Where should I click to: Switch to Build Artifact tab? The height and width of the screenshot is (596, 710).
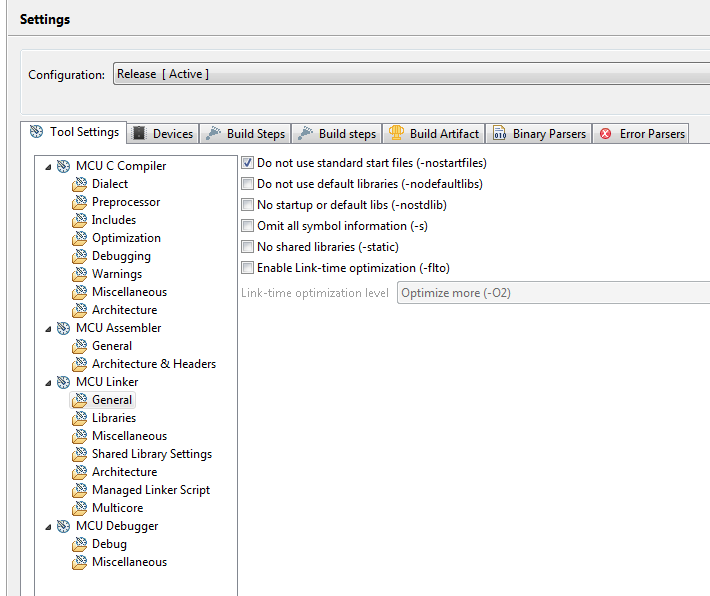434,134
